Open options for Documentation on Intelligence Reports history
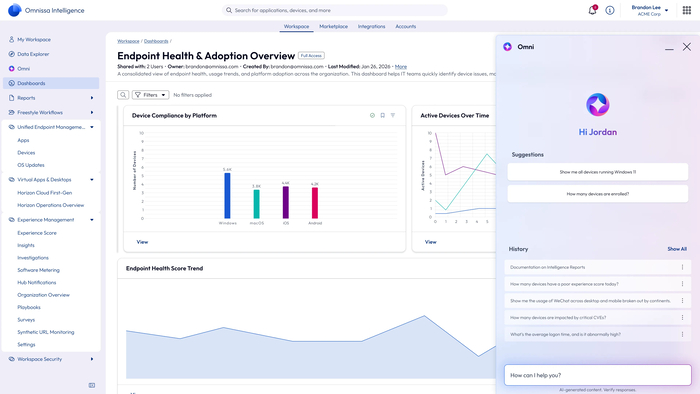This screenshot has height=394, width=700. click(682, 267)
